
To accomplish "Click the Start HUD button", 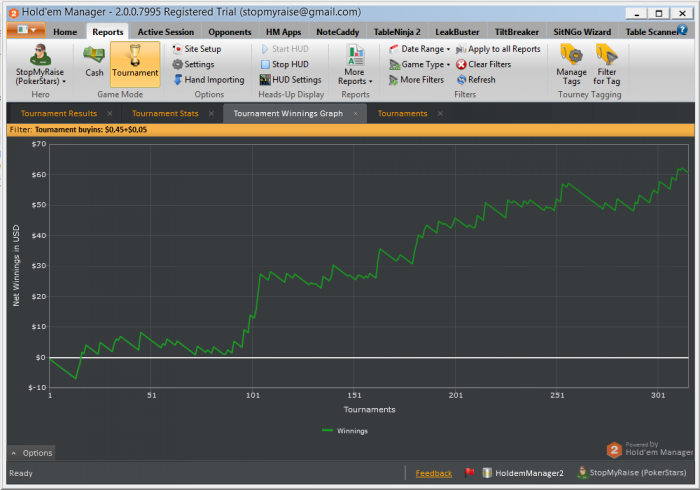I will point(285,49).
